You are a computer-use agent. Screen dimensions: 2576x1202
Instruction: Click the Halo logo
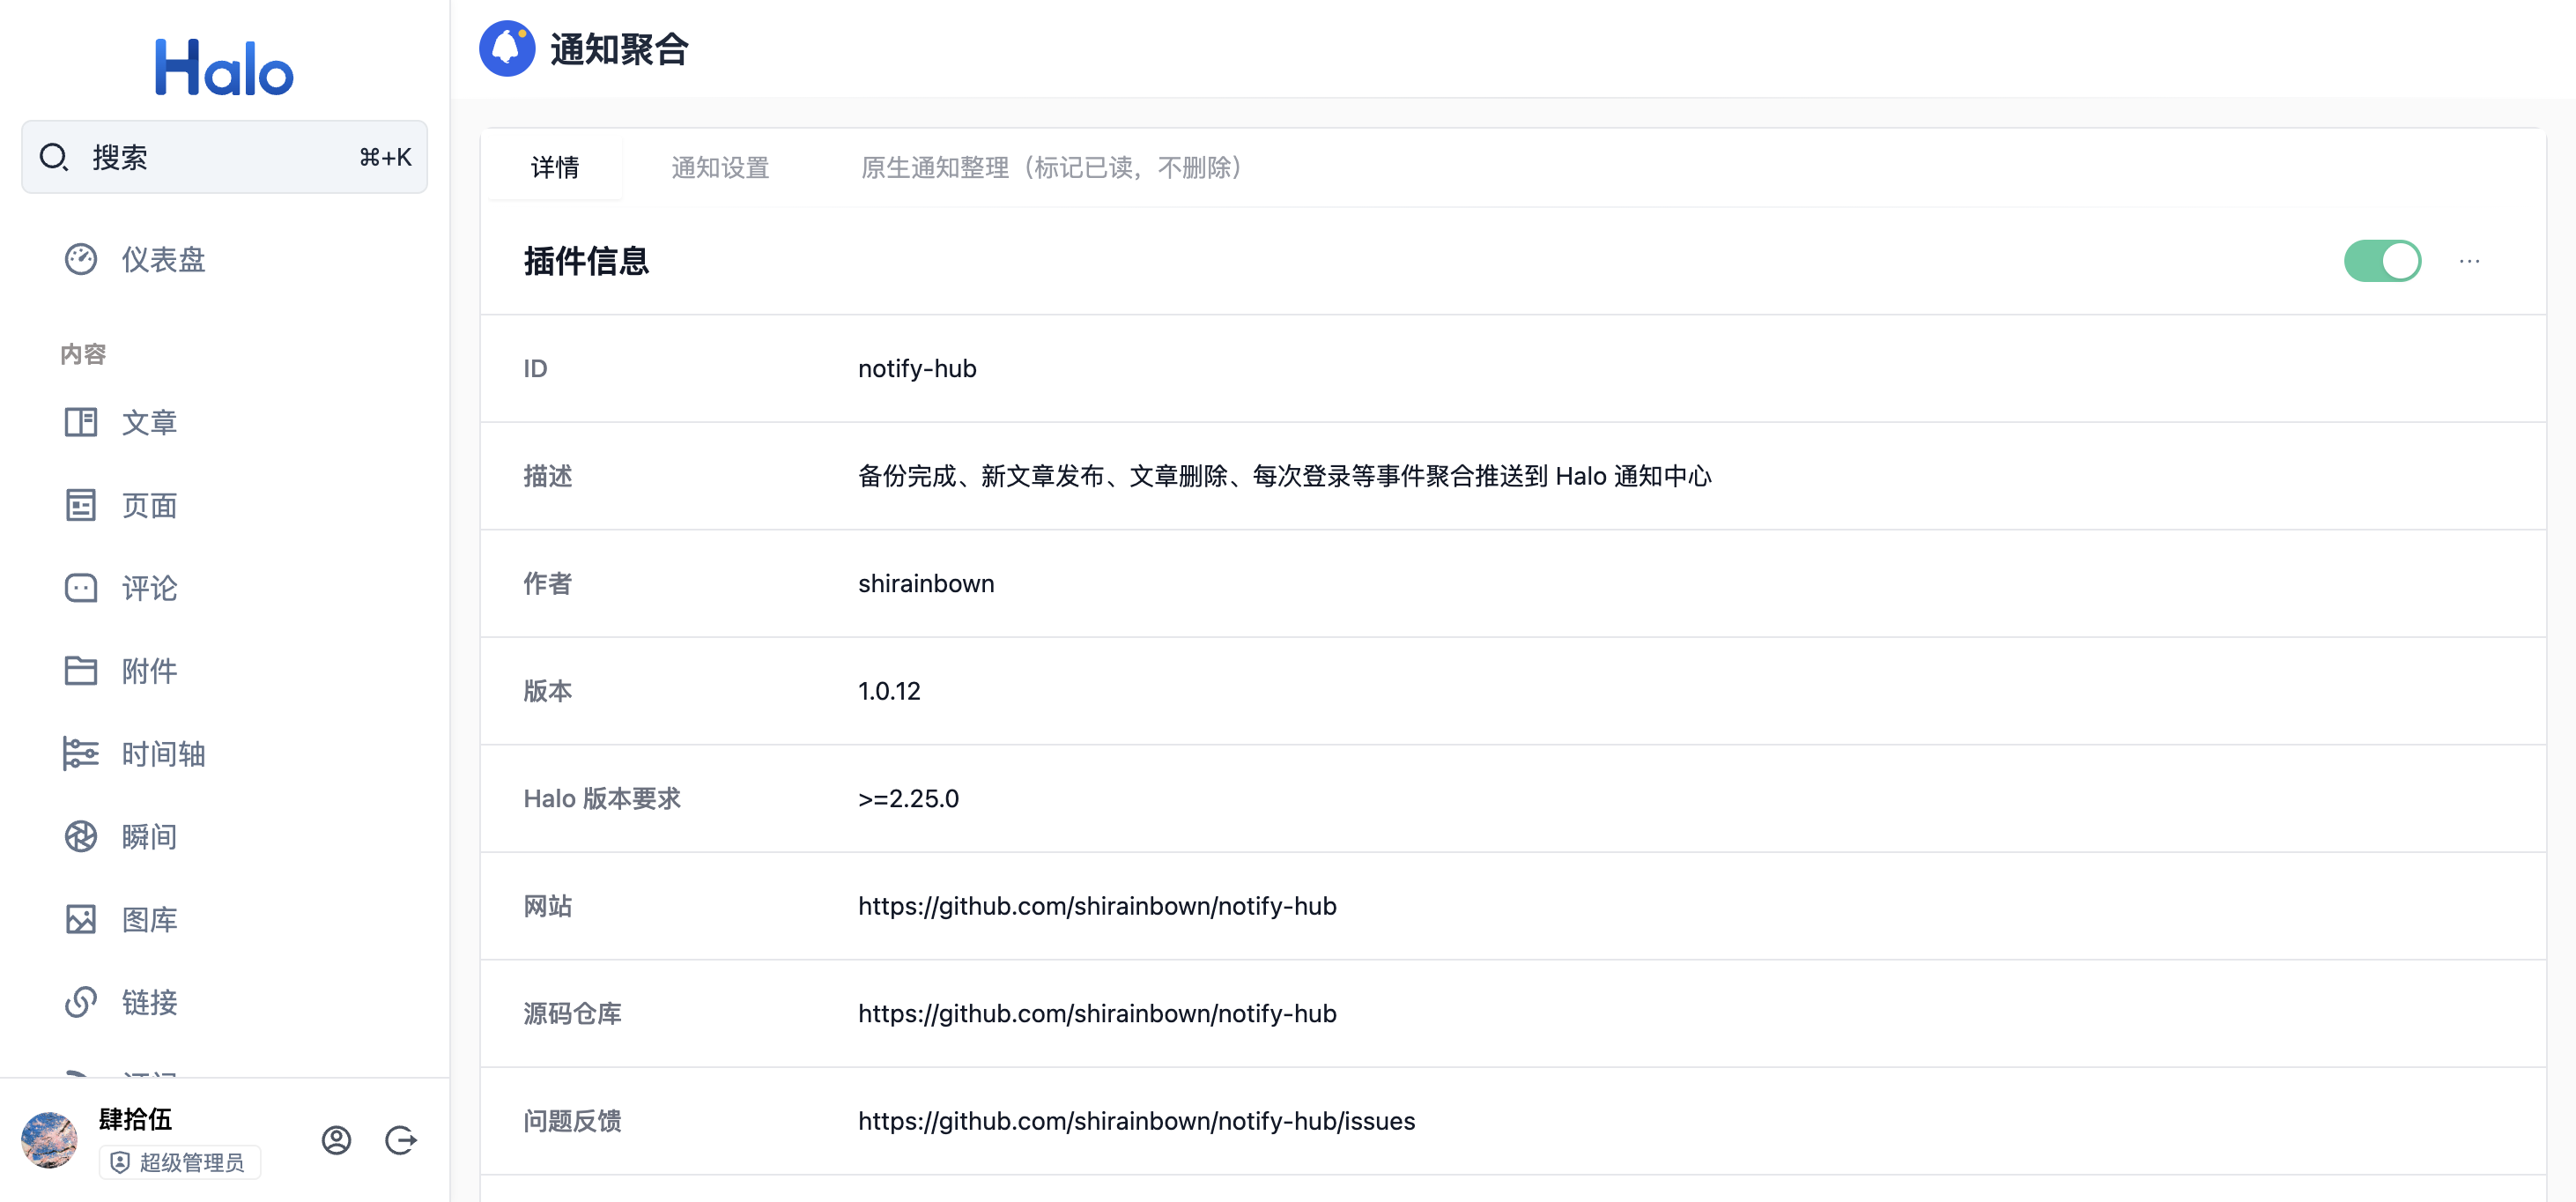(x=224, y=68)
